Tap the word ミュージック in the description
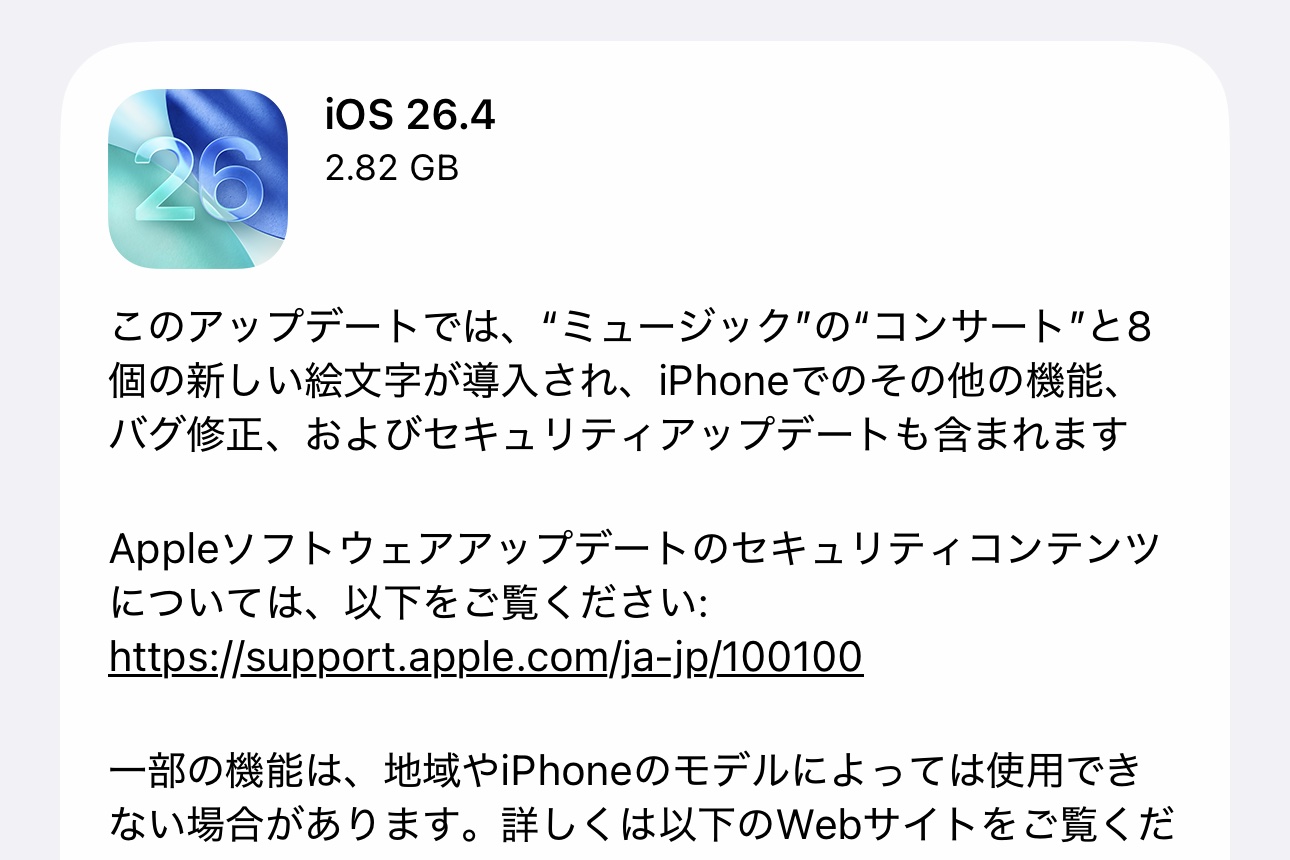The image size is (1290, 860). [x=669, y=328]
